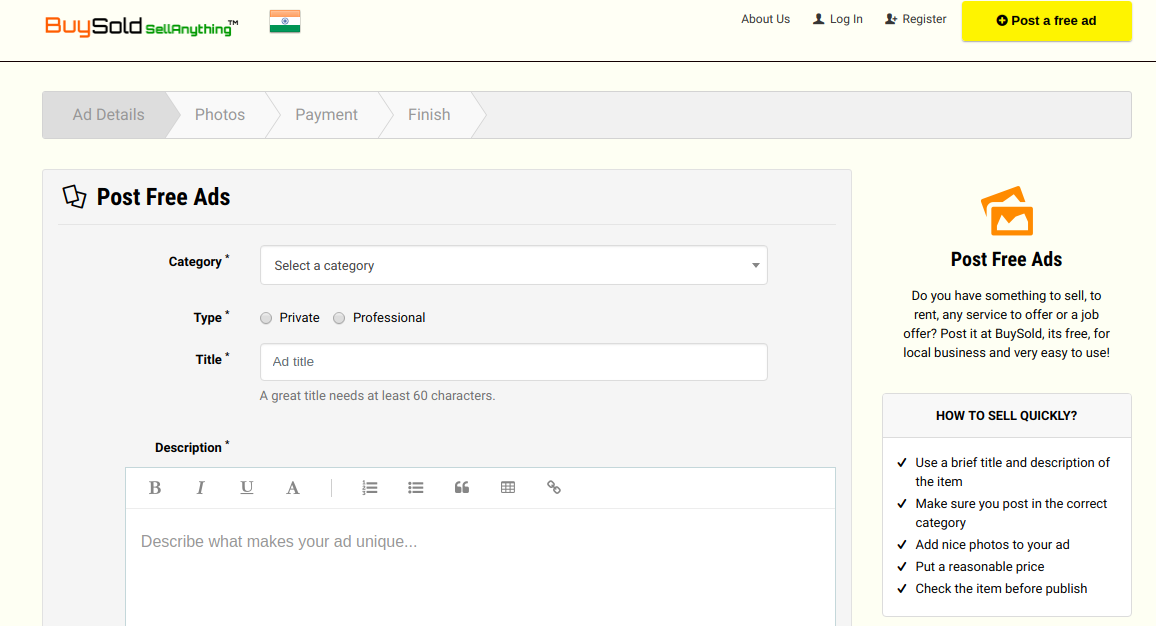Go to the Payment step tab
The width and height of the screenshot is (1156, 626).
point(326,115)
